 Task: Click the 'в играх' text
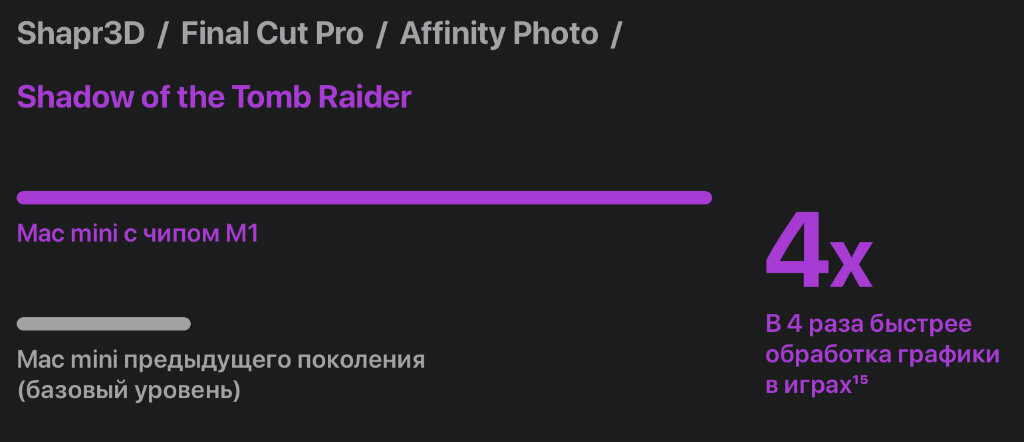coord(808,386)
